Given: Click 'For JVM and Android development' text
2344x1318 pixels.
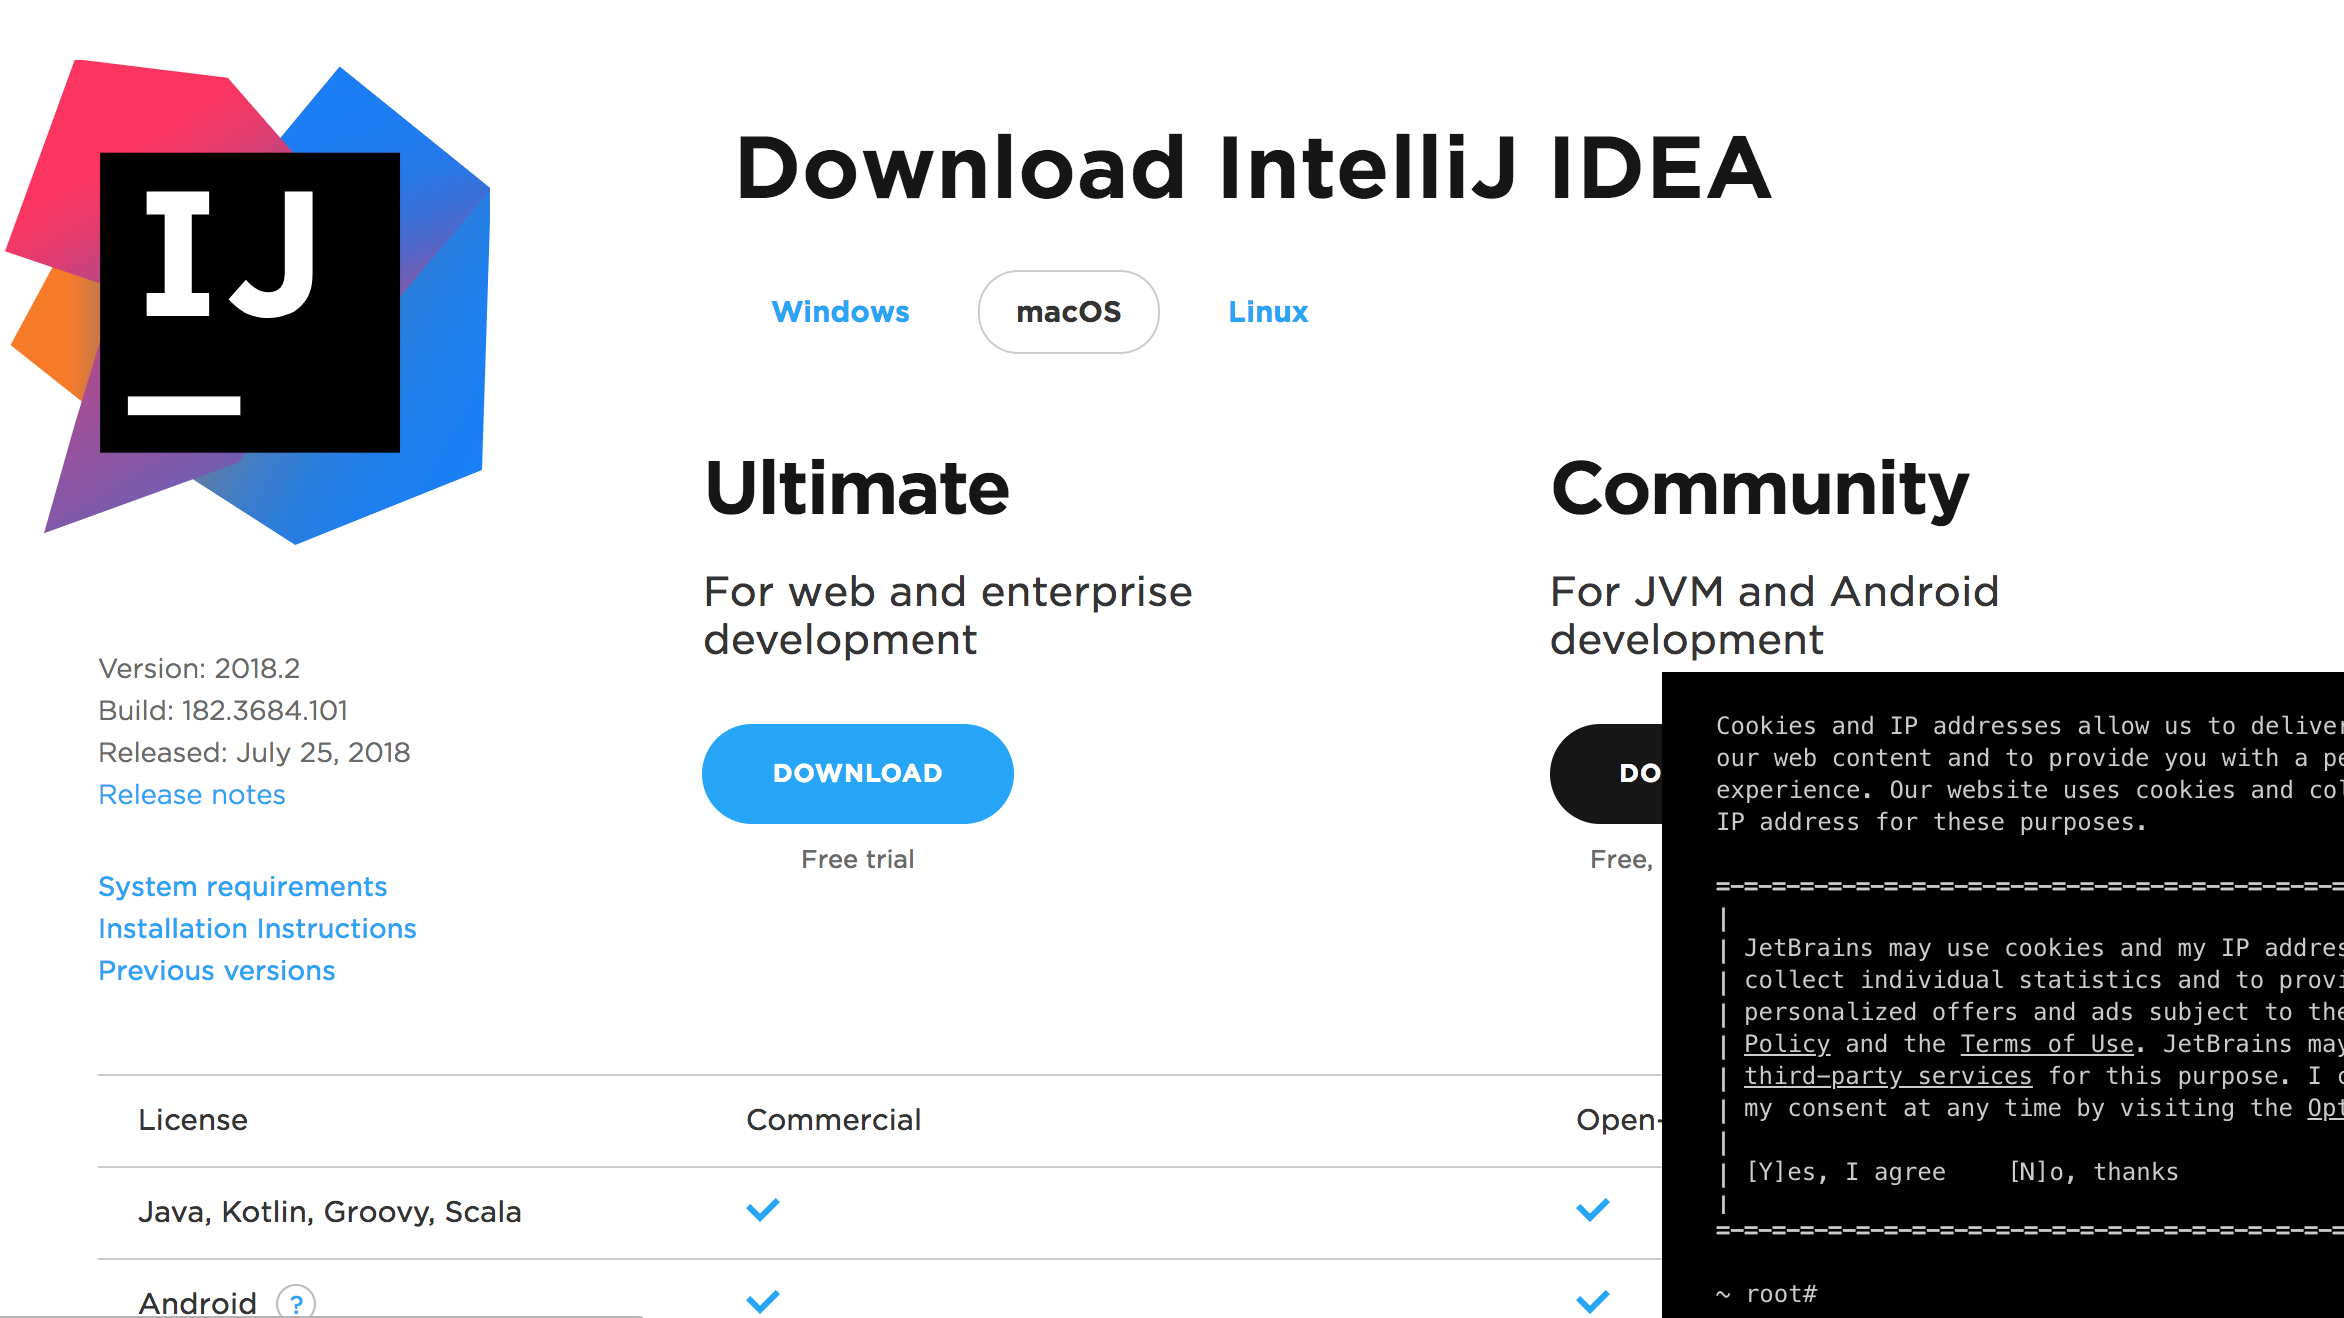Looking at the screenshot, I should click(x=1774, y=616).
